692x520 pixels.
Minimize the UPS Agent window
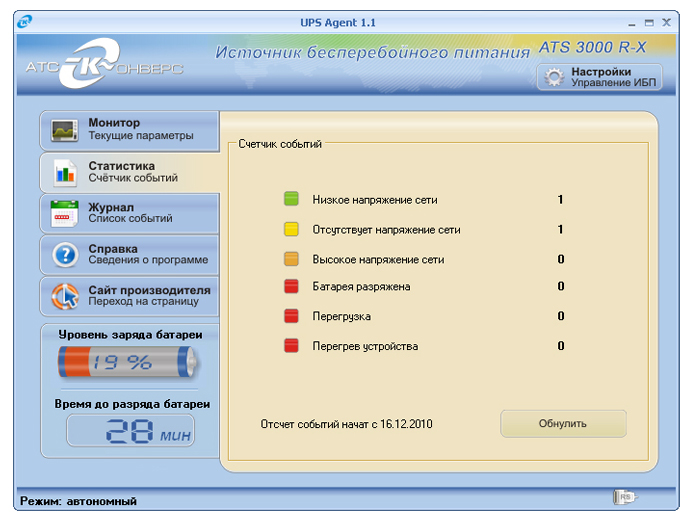tap(632, 23)
